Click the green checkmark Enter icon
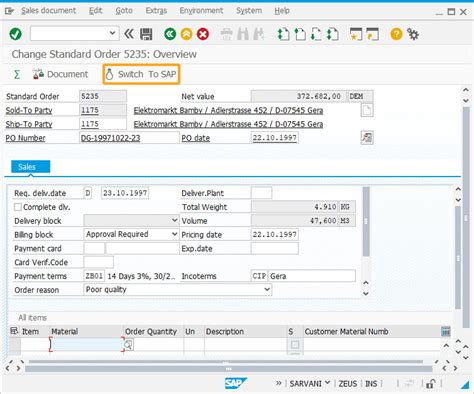 [x=15, y=34]
